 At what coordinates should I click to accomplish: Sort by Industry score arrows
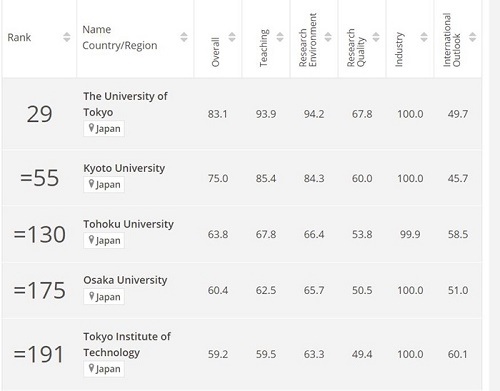424,37
